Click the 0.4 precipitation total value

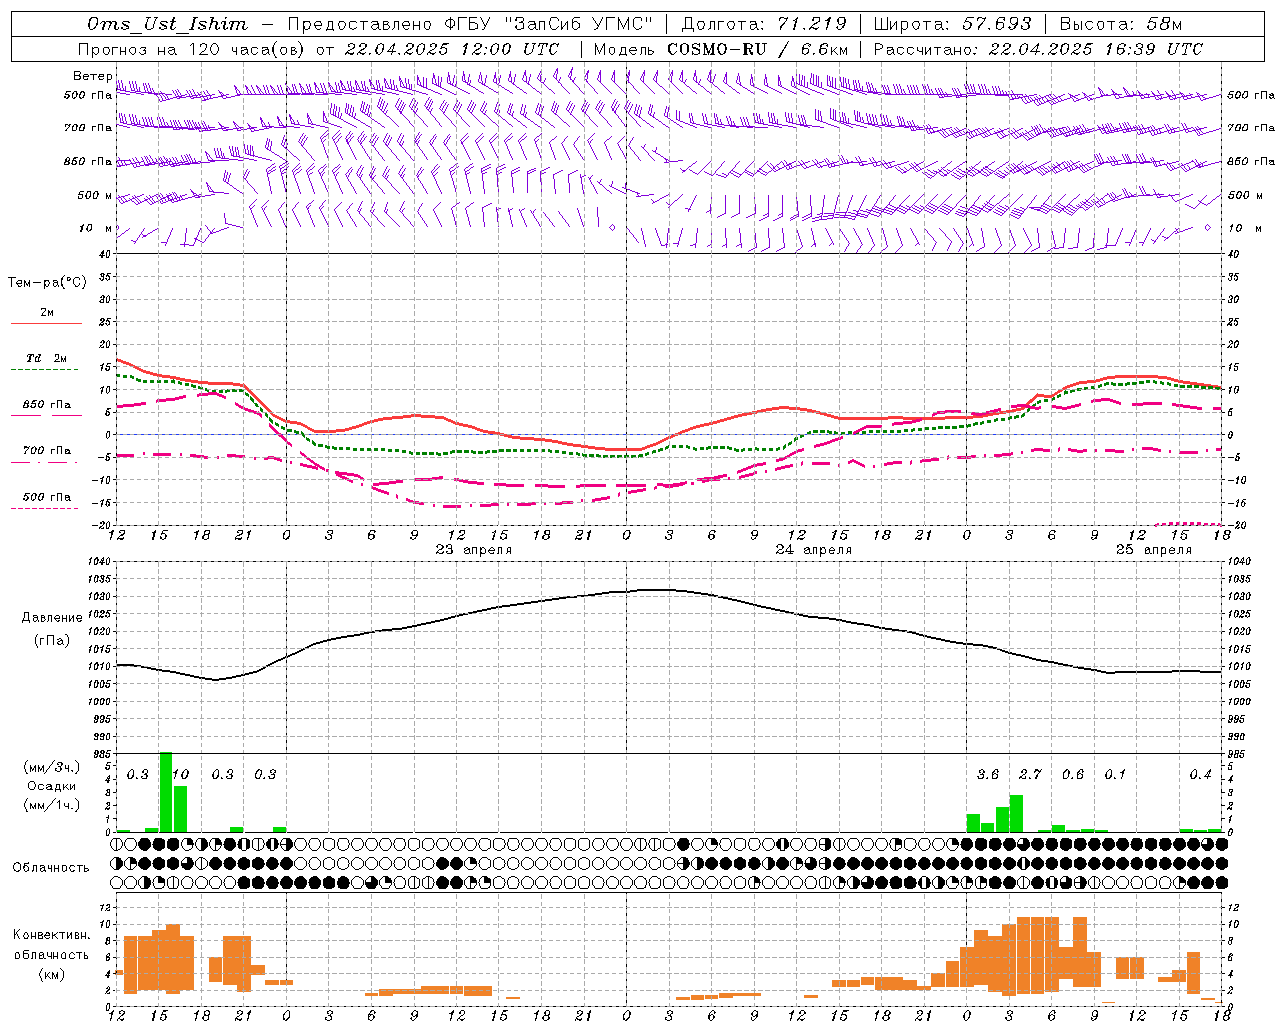[x=1200, y=774]
